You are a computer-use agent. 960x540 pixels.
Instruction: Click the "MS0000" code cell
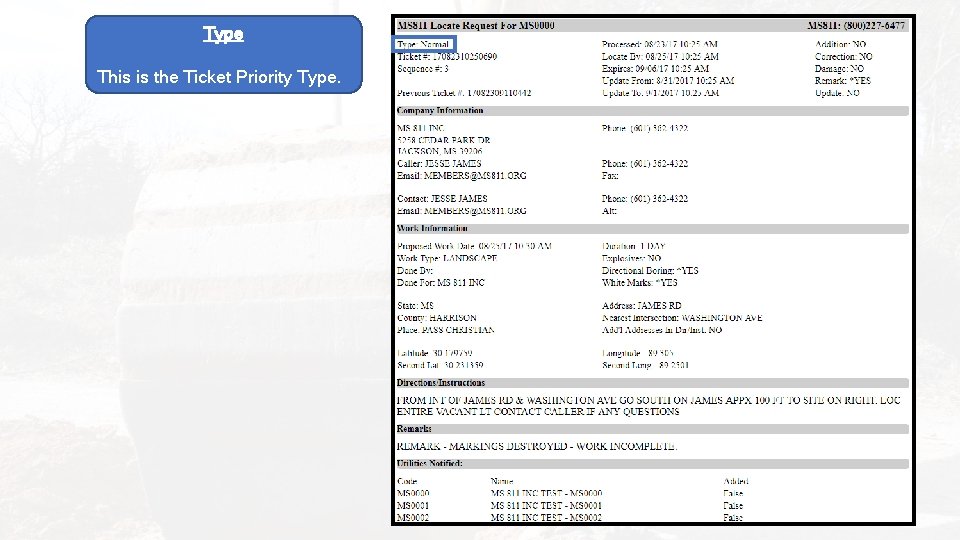(x=413, y=493)
